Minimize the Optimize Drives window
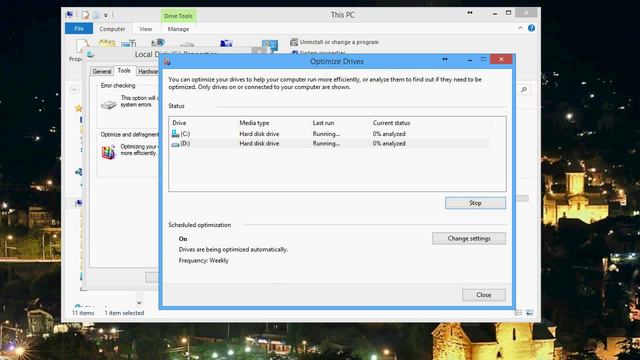The width and height of the screenshot is (640, 360). click(x=470, y=60)
